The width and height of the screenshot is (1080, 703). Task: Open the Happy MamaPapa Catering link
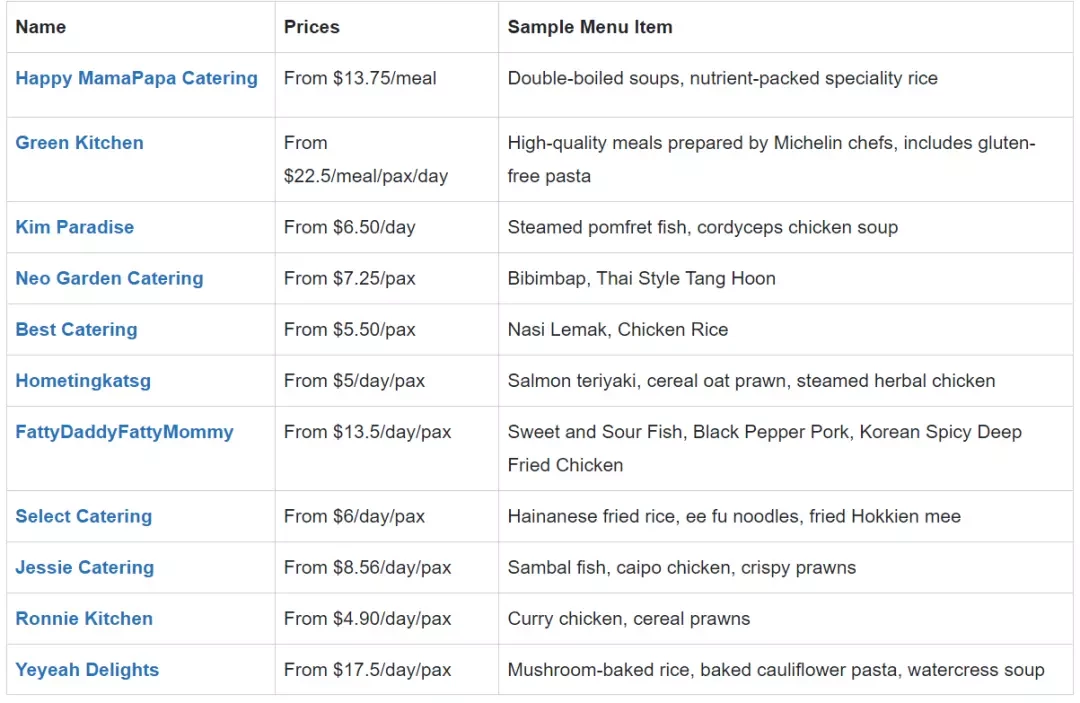[x=136, y=78]
